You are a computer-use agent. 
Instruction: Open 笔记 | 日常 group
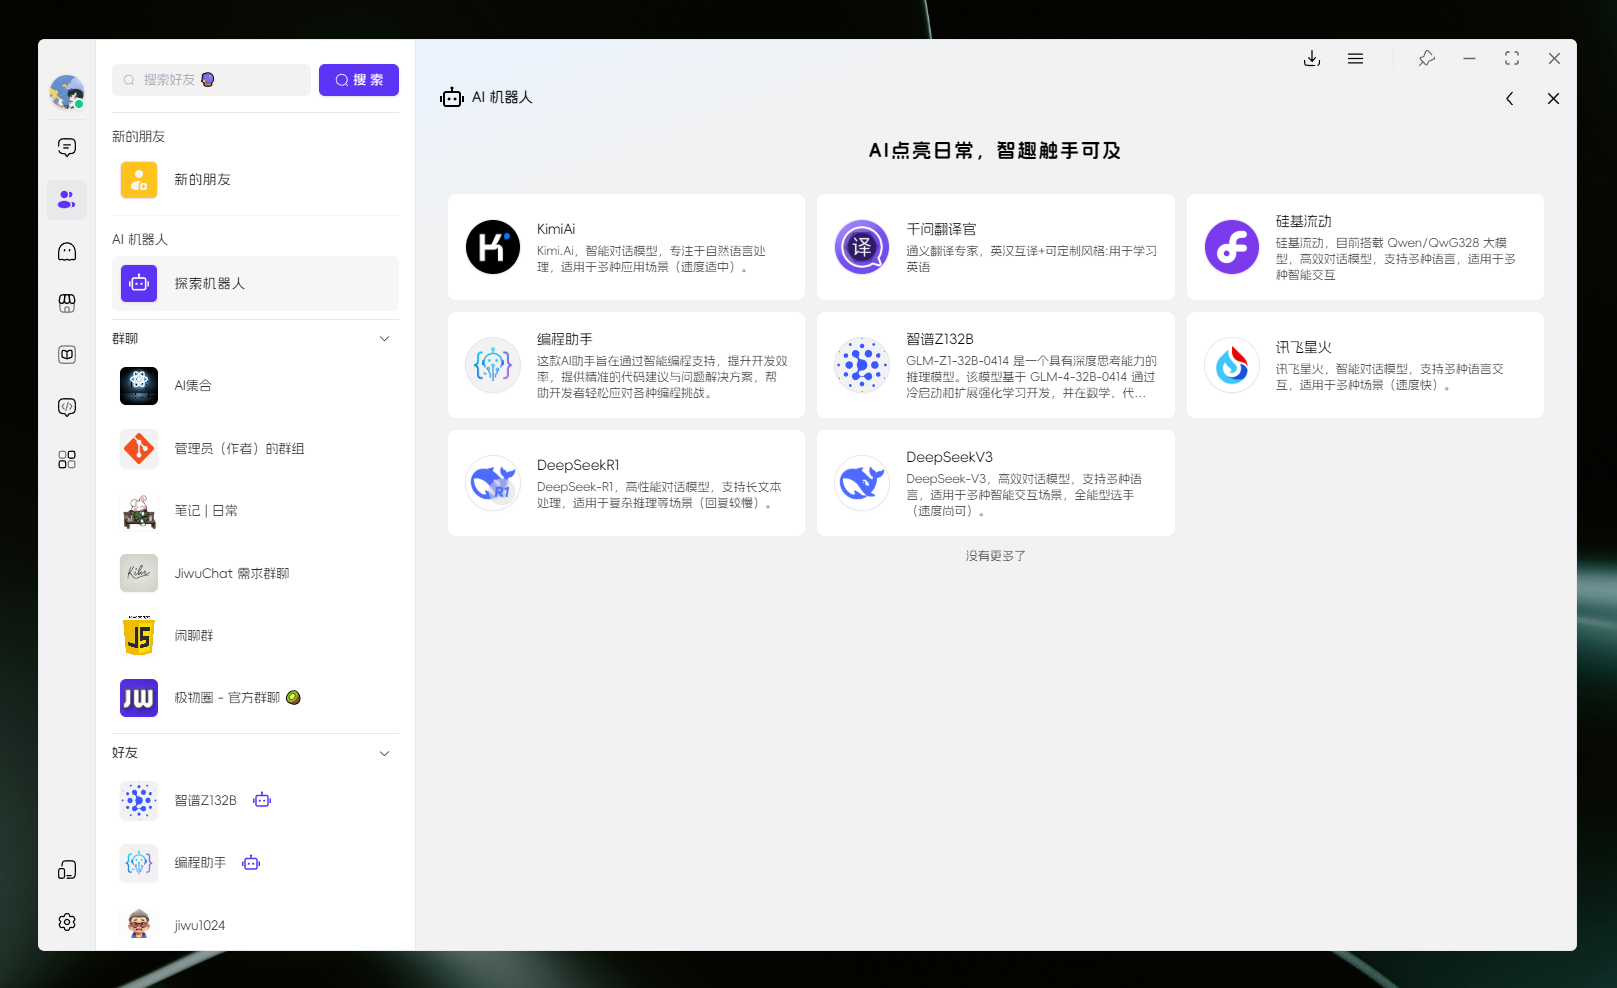click(x=255, y=511)
